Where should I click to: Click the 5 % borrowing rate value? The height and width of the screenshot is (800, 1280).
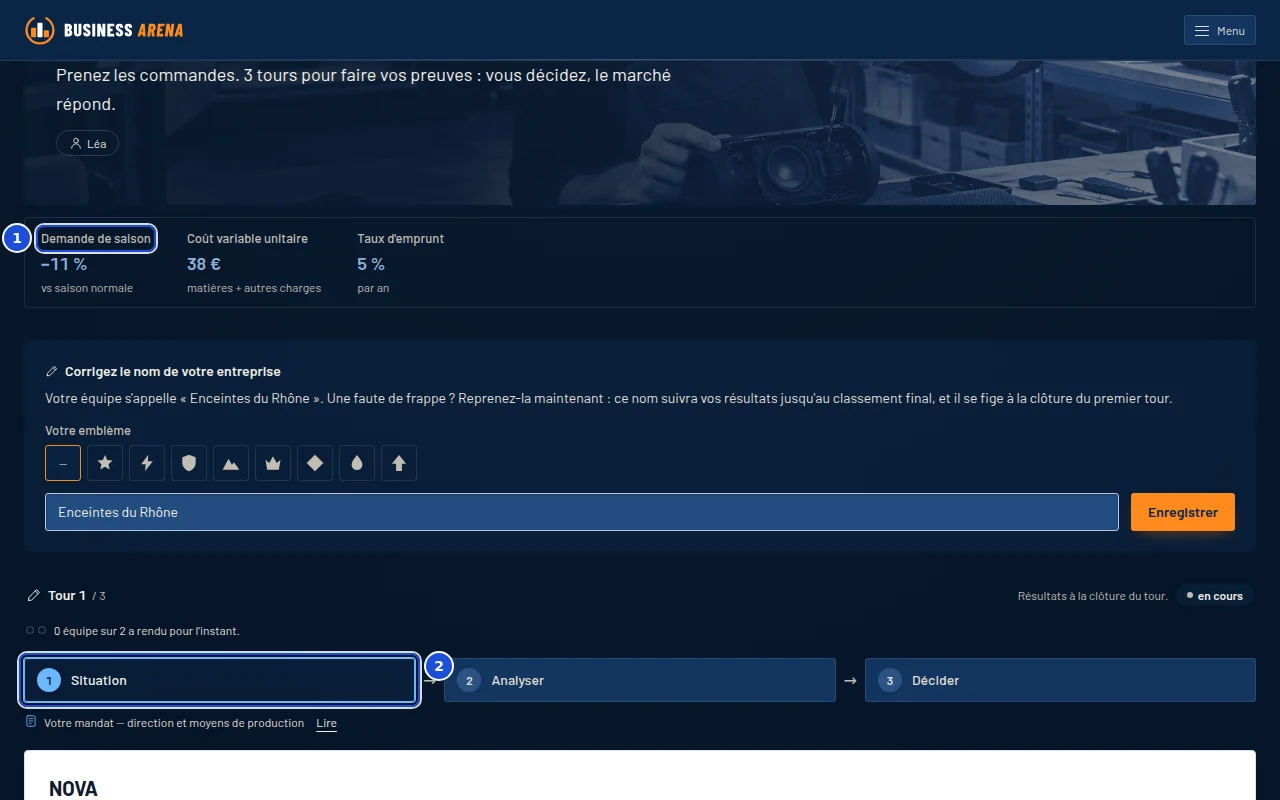click(371, 264)
